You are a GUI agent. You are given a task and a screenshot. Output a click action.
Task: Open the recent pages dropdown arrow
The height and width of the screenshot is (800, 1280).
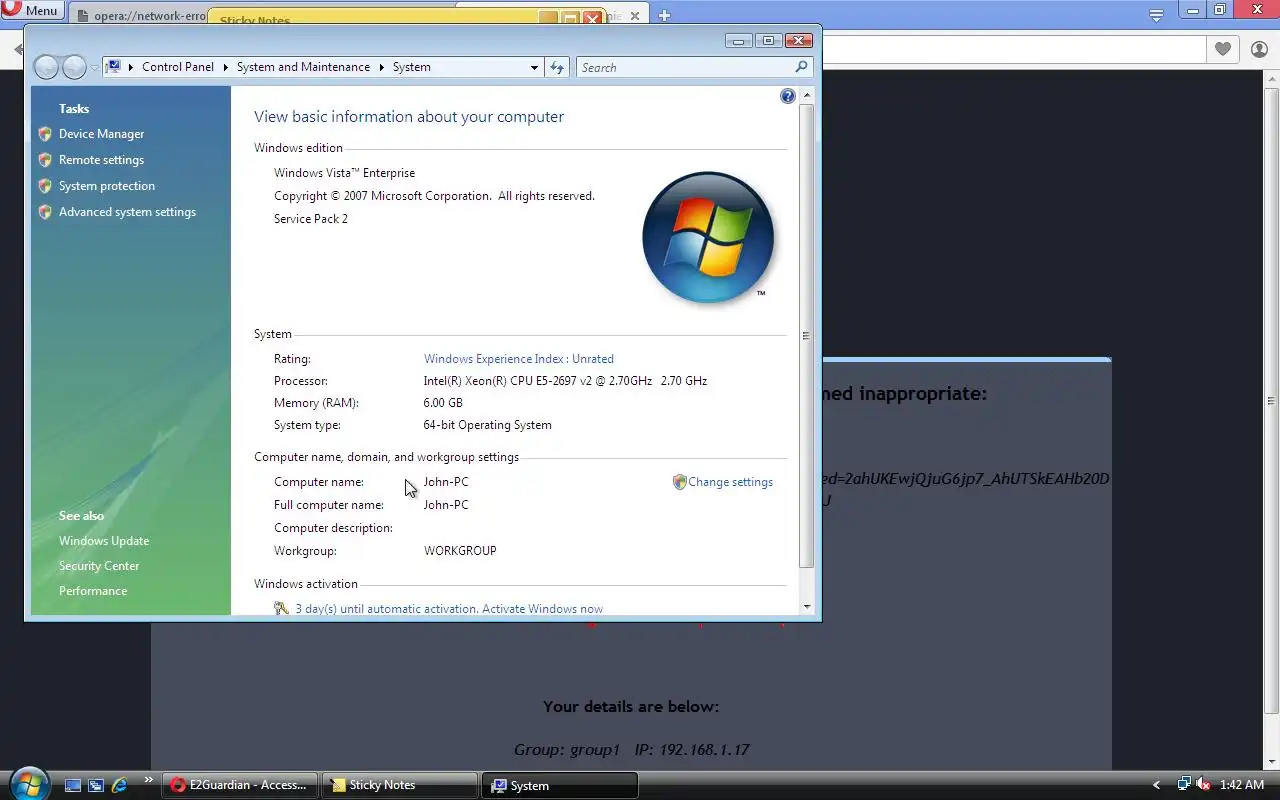(95, 68)
